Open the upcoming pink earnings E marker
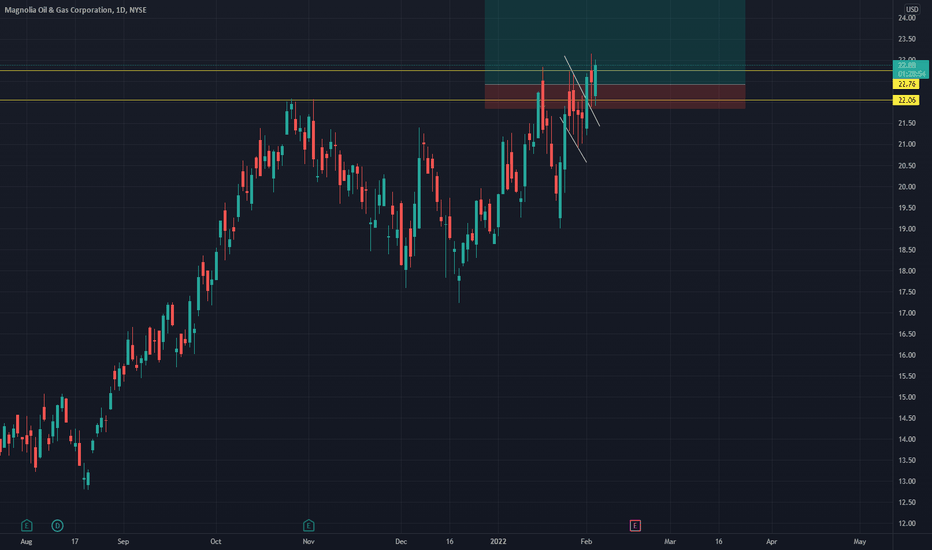This screenshot has height=550, width=932. (635, 525)
